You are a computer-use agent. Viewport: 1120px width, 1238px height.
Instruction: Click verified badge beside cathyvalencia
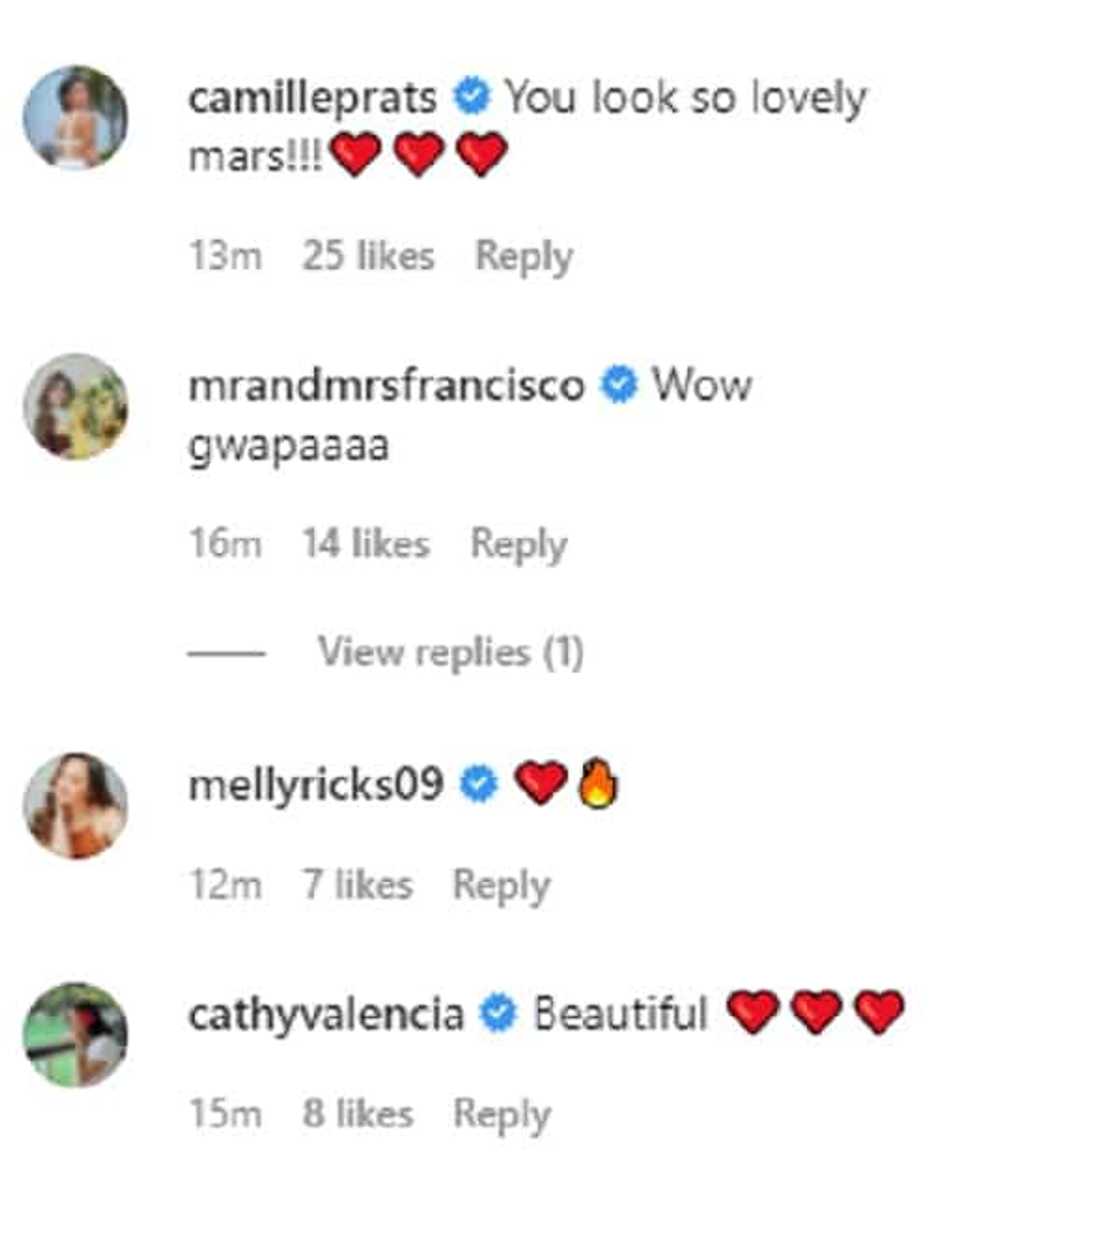(x=498, y=1014)
